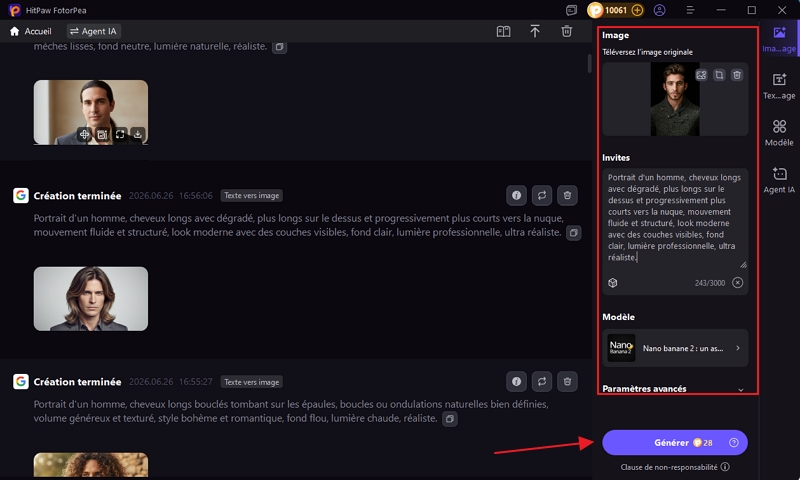
Task: Open the Image to image tab
Action: (779, 40)
